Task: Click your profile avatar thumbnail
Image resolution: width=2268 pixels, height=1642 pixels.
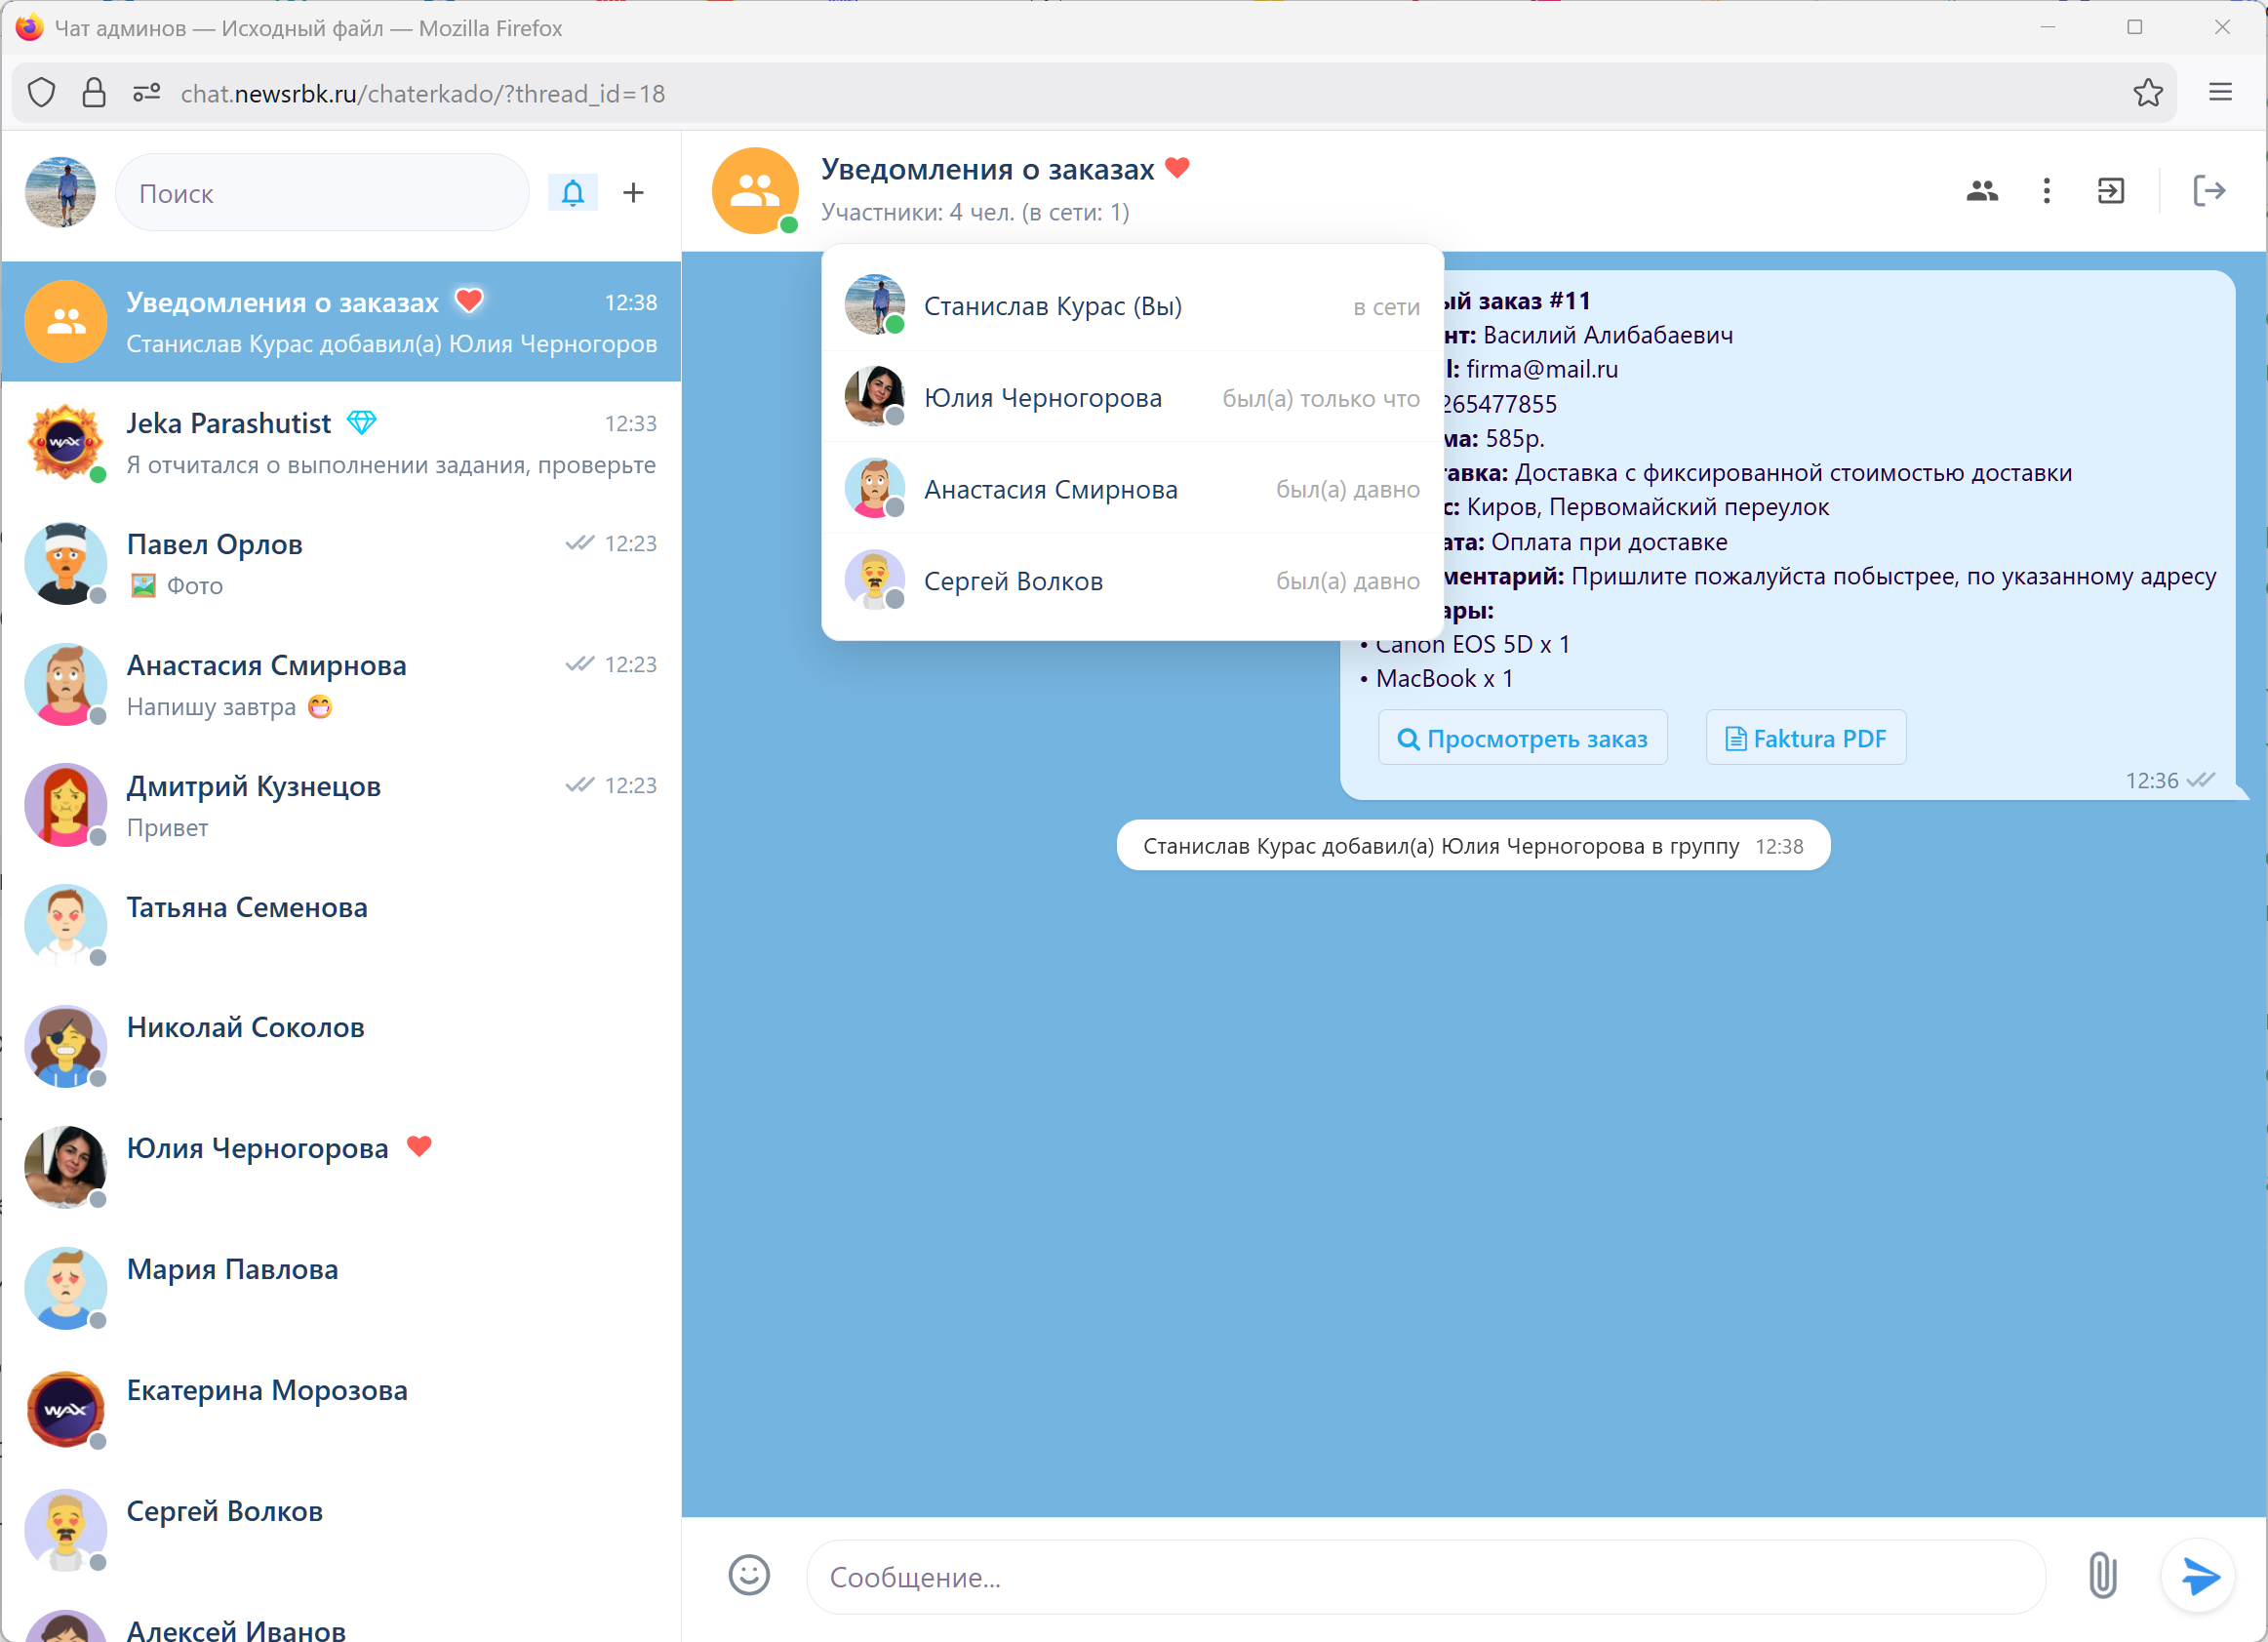Action: tap(60, 192)
